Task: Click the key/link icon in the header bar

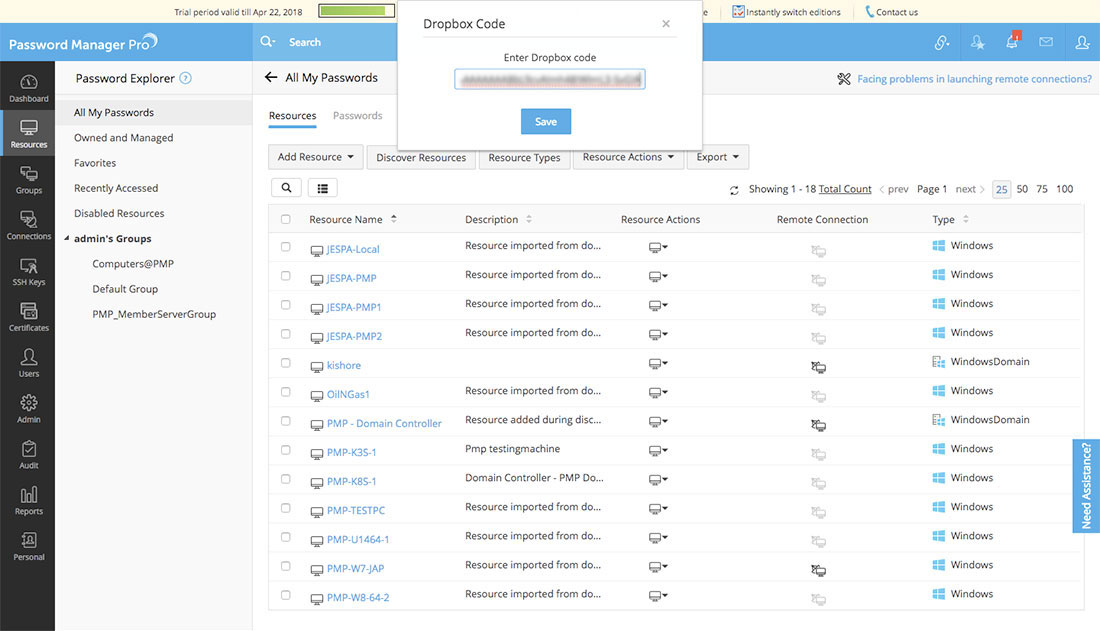Action: coord(941,43)
